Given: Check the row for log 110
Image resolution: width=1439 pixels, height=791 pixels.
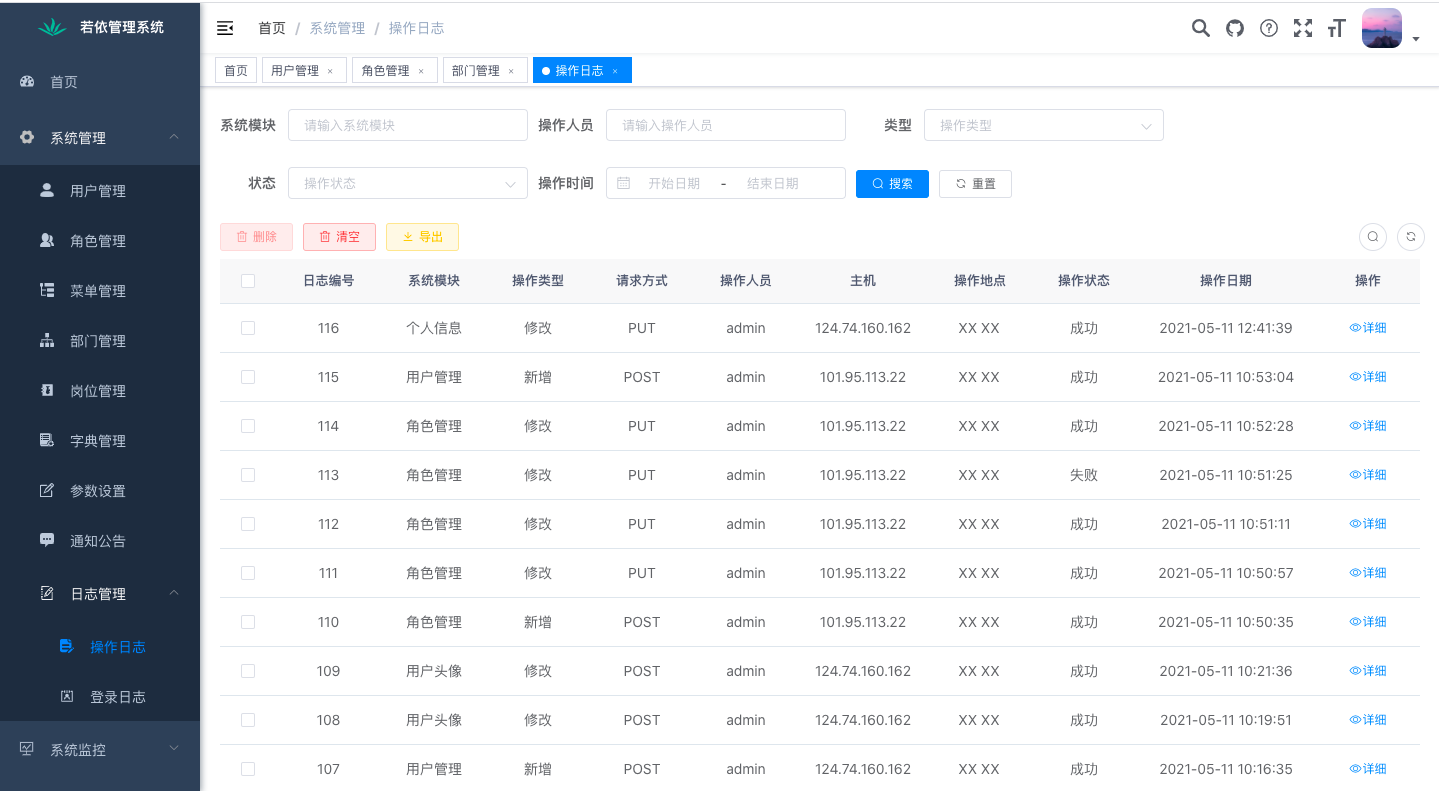Looking at the screenshot, I should [x=248, y=622].
